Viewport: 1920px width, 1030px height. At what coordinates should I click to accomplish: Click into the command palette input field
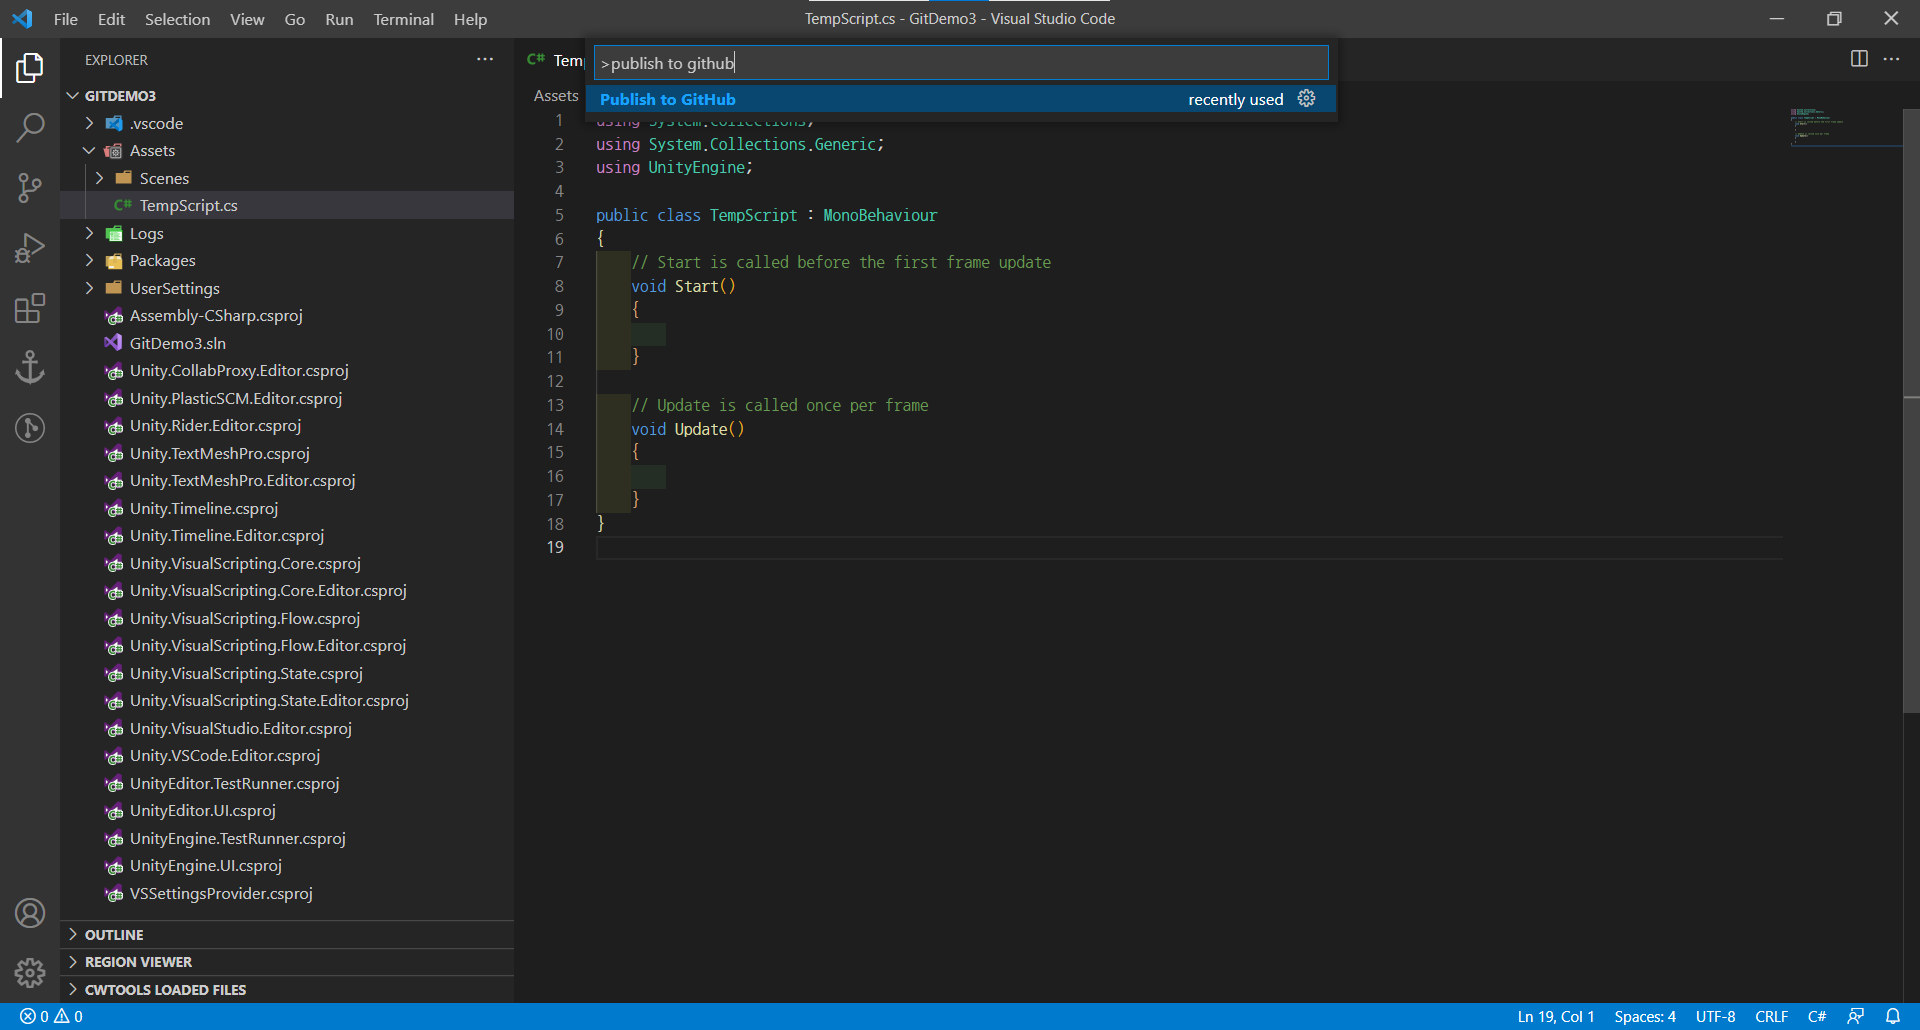pyautogui.click(x=961, y=63)
